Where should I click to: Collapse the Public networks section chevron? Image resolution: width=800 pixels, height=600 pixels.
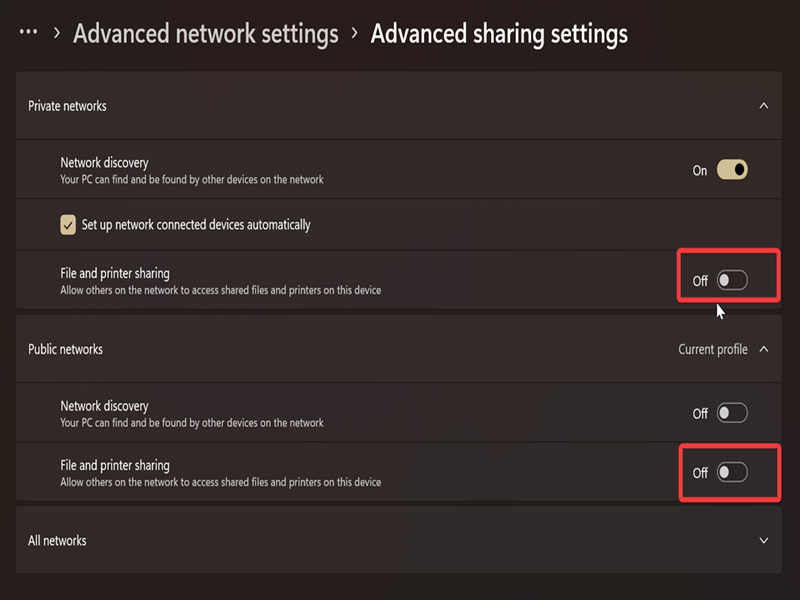(763, 349)
